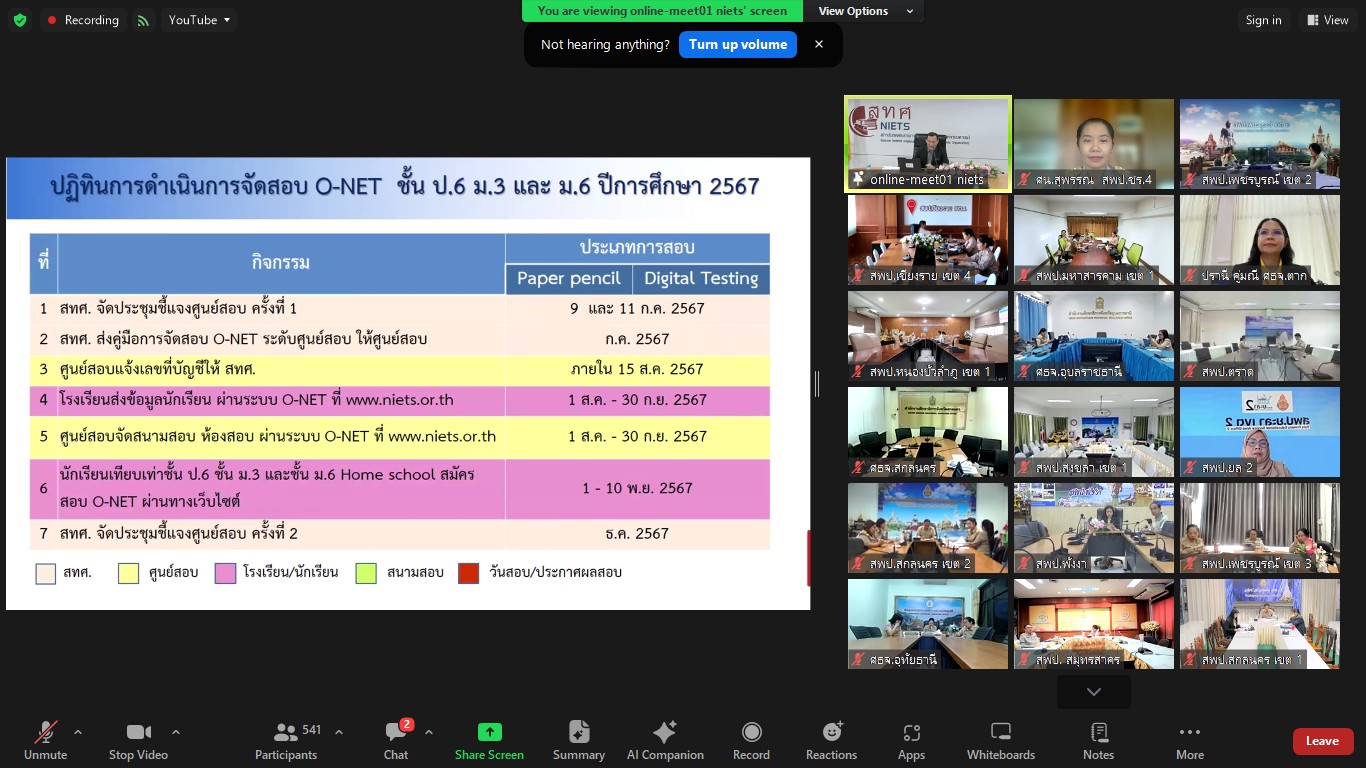1366x768 pixels.
Task: Click the muted mic icon on สพป.พังงา tile
Action: coord(1025,564)
